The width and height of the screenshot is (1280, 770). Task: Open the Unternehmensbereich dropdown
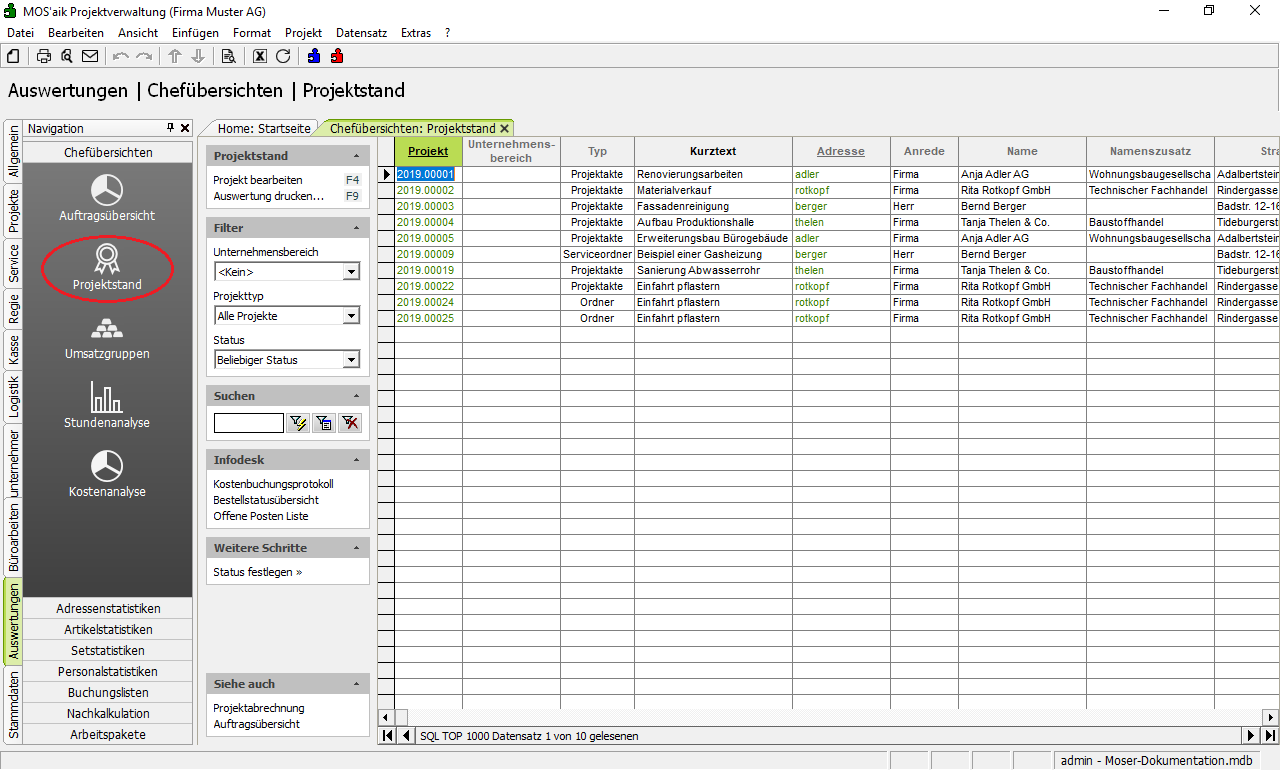(351, 272)
